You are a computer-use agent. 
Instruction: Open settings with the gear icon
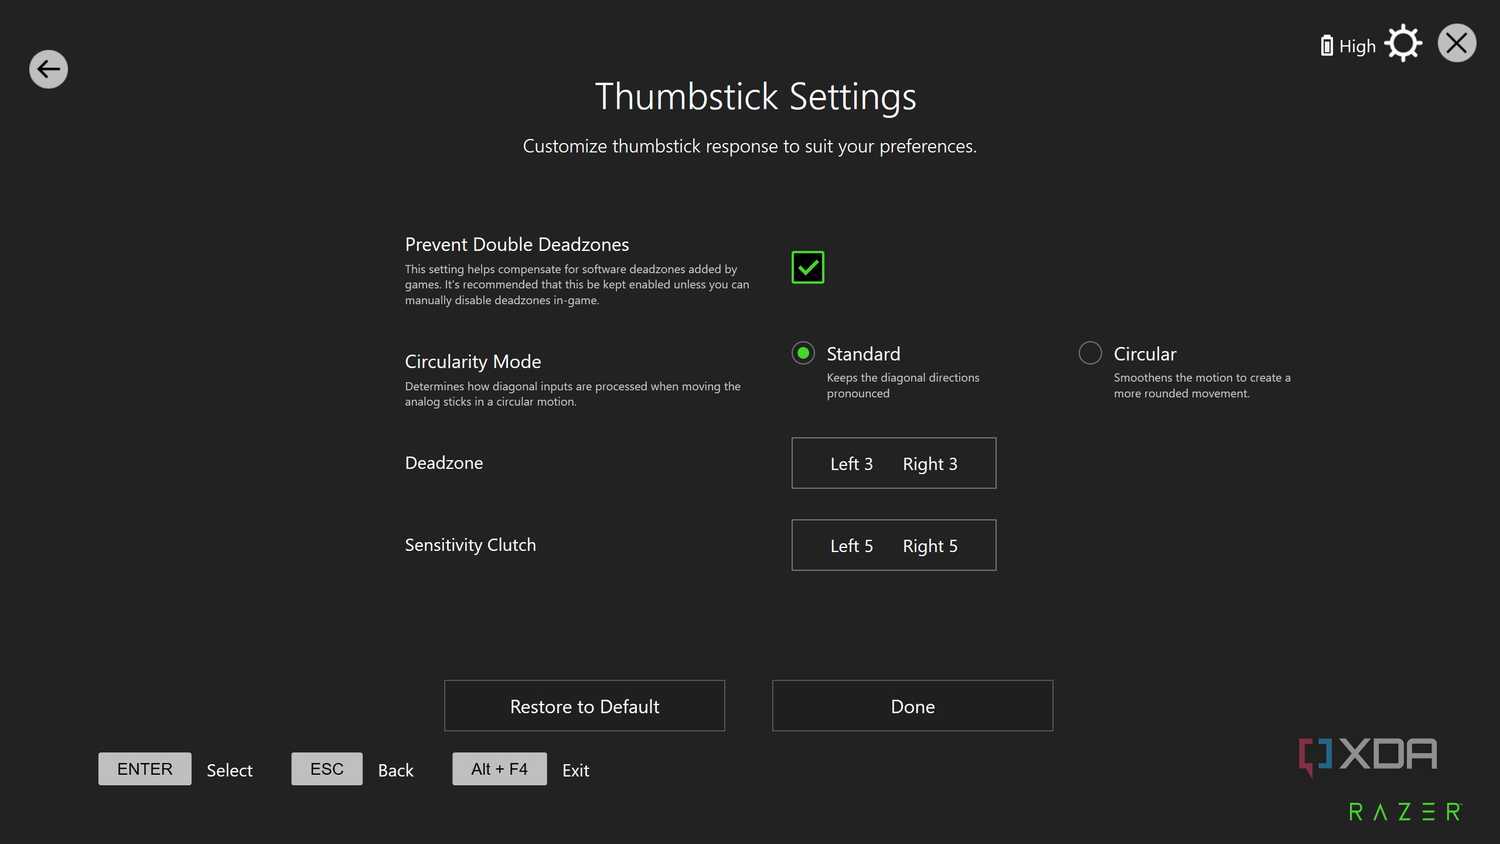point(1403,43)
